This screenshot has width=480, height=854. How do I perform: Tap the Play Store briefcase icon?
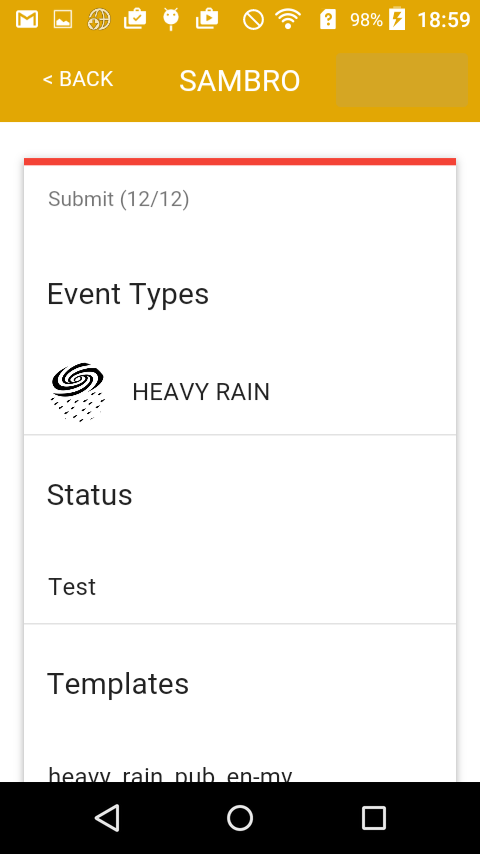pyautogui.click(x=207, y=20)
